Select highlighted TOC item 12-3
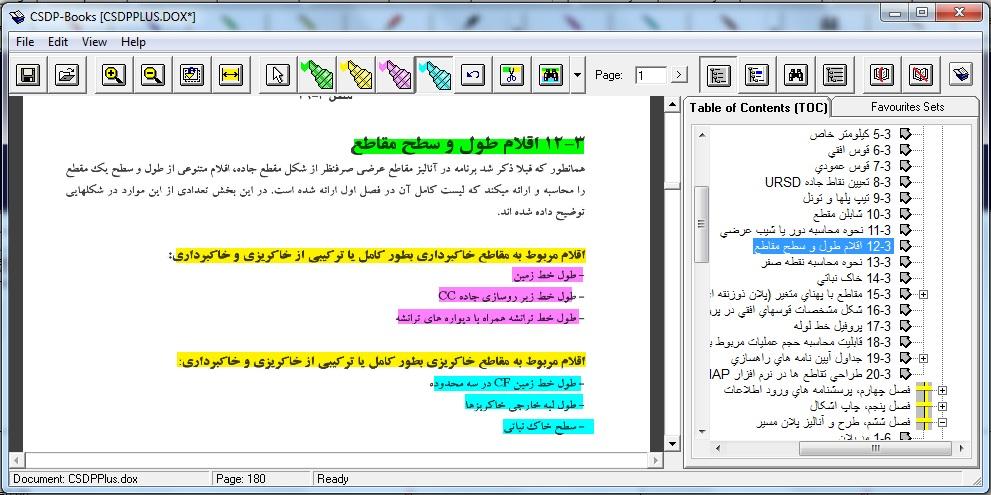This screenshot has height=495, width=991. point(822,246)
